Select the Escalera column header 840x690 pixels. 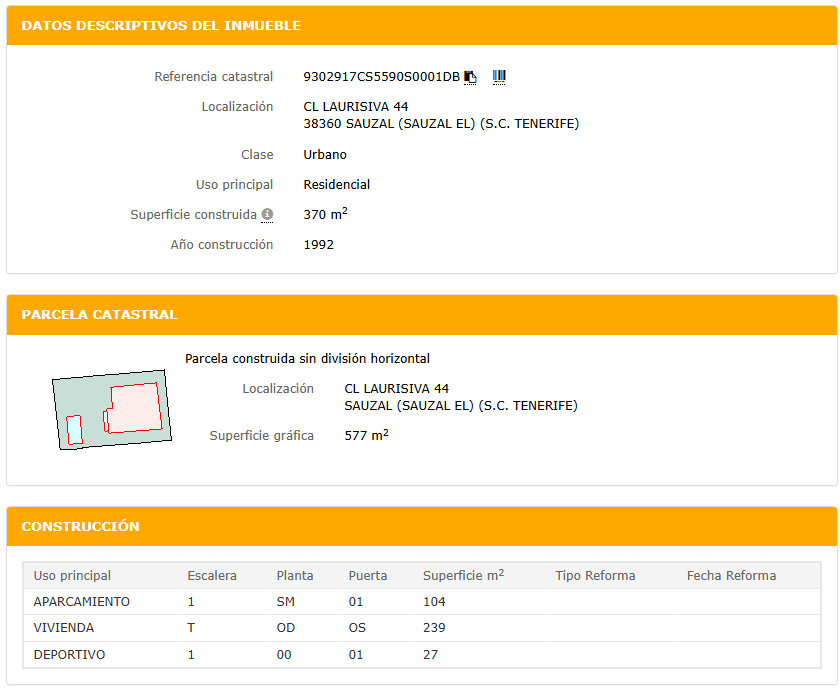[212, 576]
